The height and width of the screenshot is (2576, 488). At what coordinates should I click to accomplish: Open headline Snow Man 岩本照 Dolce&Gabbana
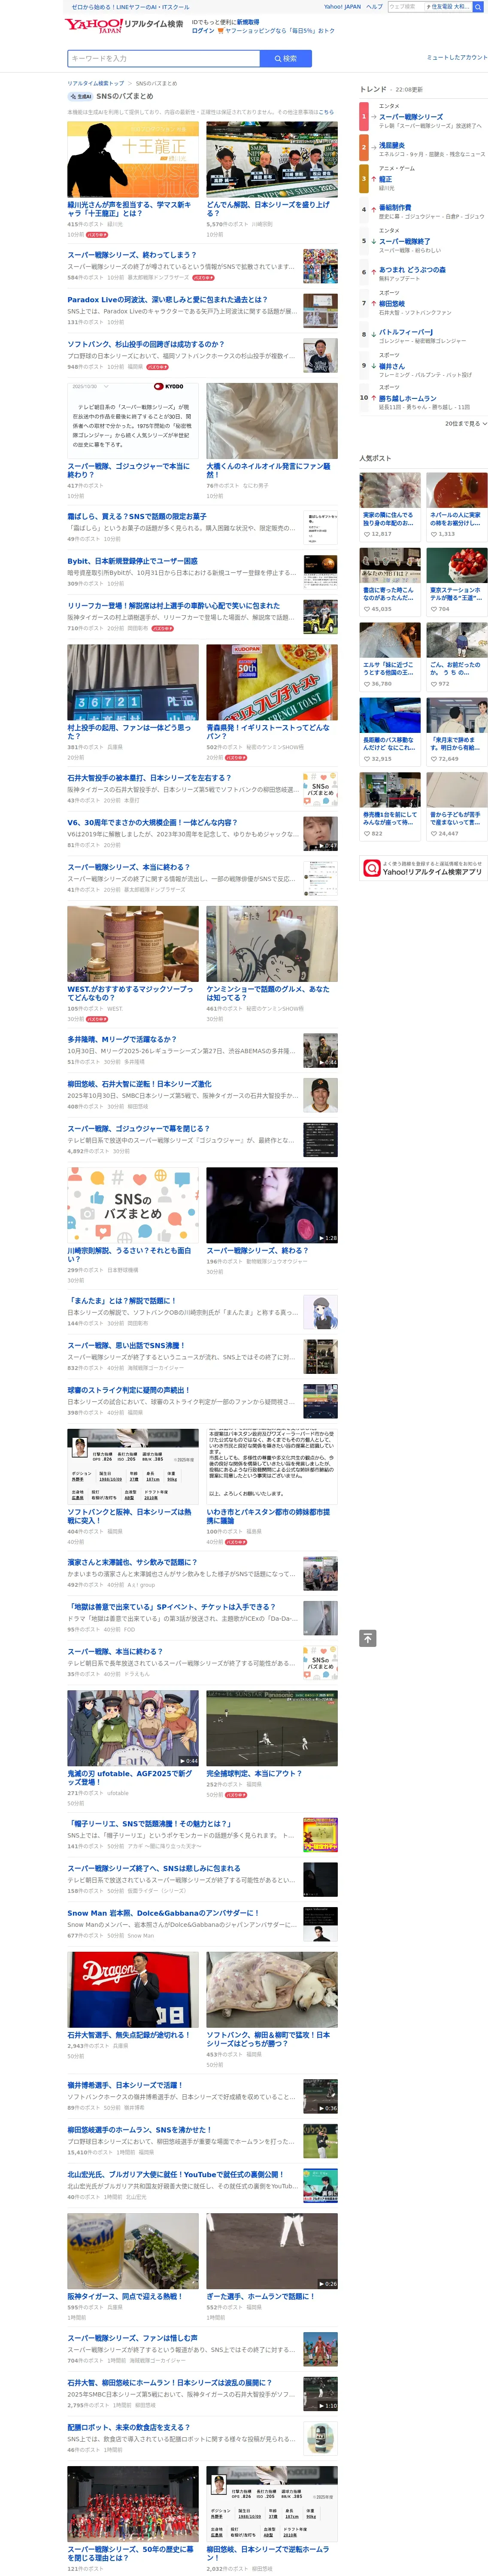[163, 1913]
